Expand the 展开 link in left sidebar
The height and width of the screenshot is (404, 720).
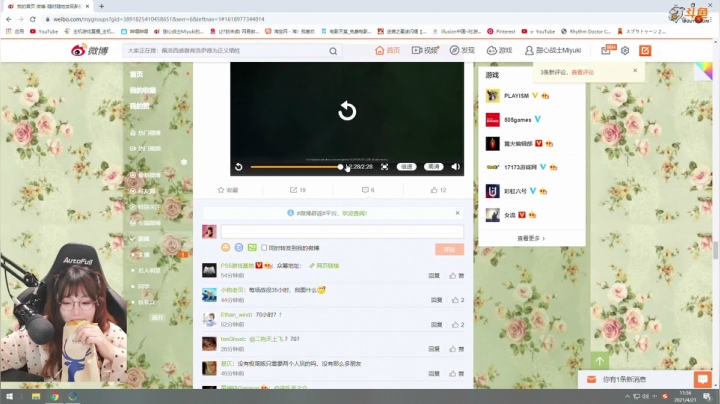click(158, 318)
